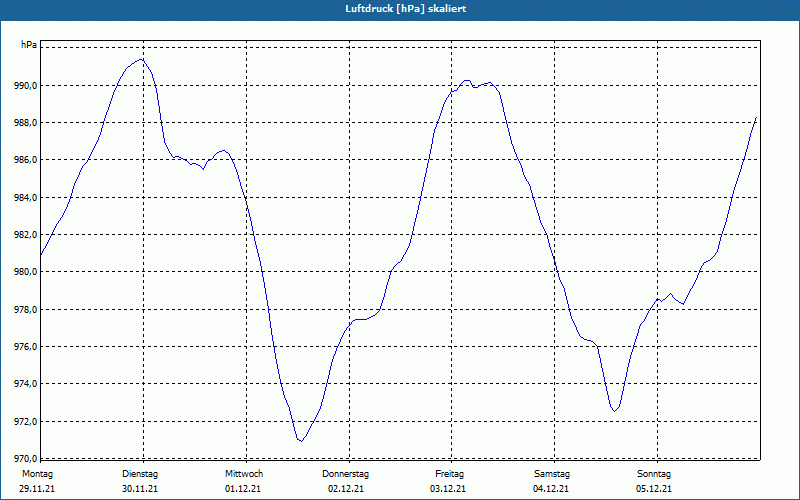Click the 980,0 axis value
800x500 pixels.
pyautogui.click(x=26, y=272)
